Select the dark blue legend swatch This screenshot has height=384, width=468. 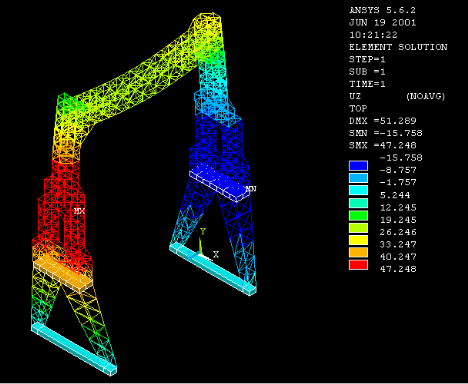click(358, 166)
